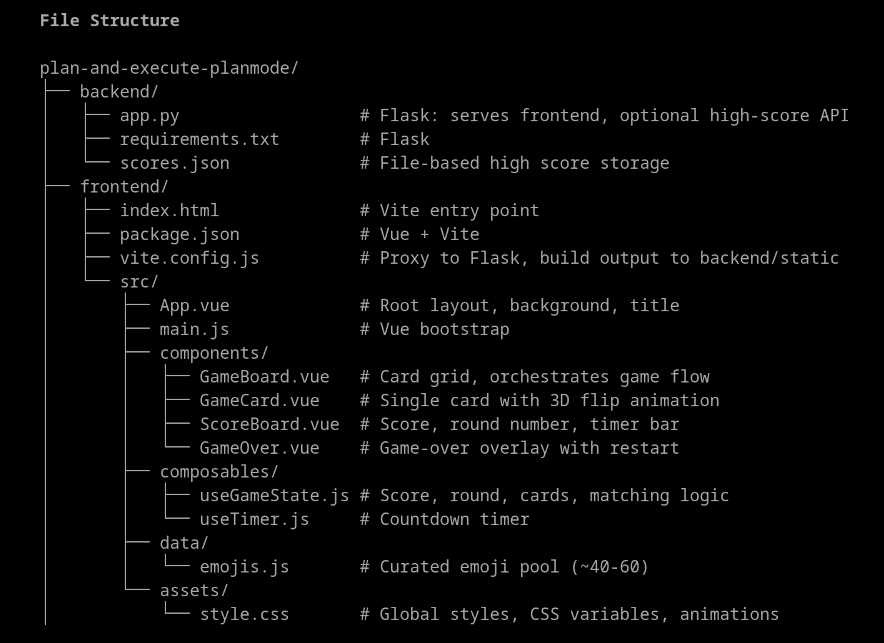
Task: Click the File Structure heading
Action: click(x=109, y=20)
